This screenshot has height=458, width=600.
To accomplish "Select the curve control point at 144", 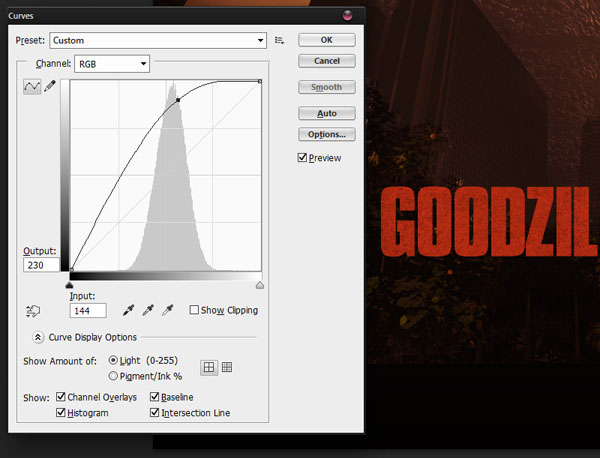I will pyautogui.click(x=178, y=100).
